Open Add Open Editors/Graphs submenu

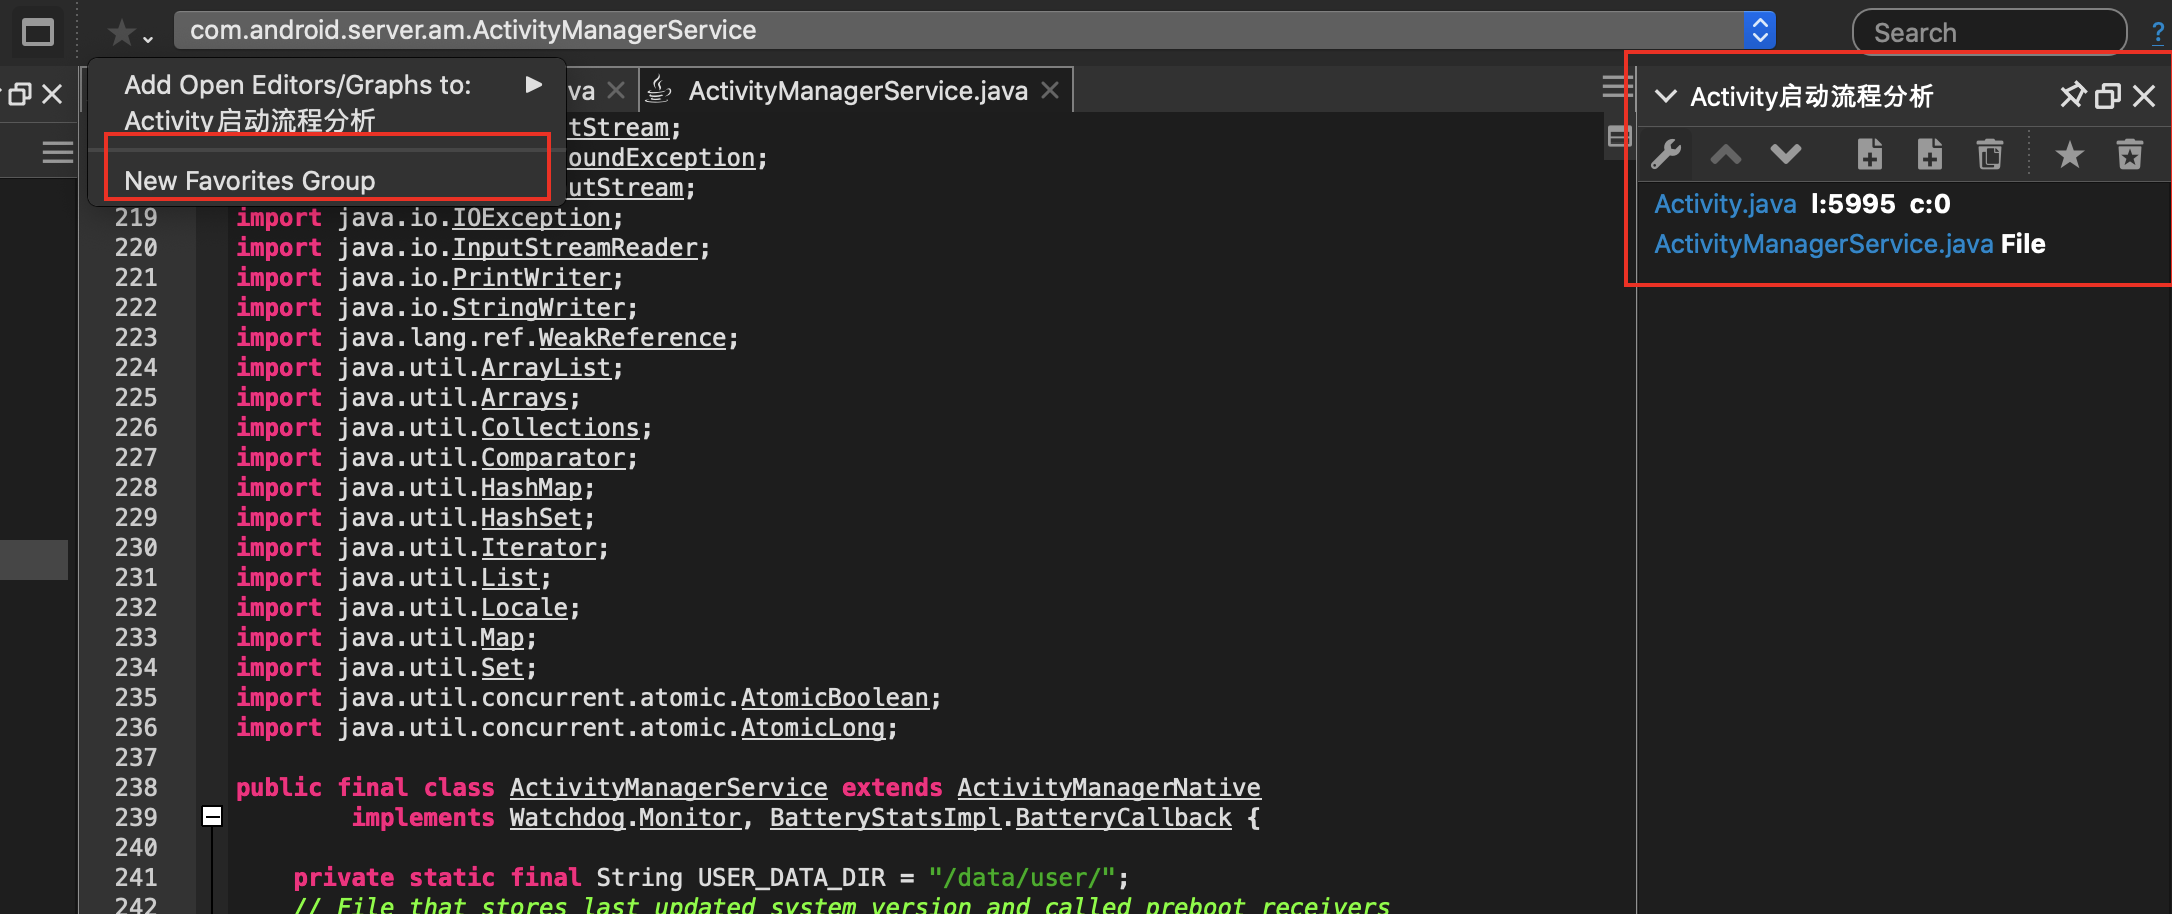[x=330, y=86]
